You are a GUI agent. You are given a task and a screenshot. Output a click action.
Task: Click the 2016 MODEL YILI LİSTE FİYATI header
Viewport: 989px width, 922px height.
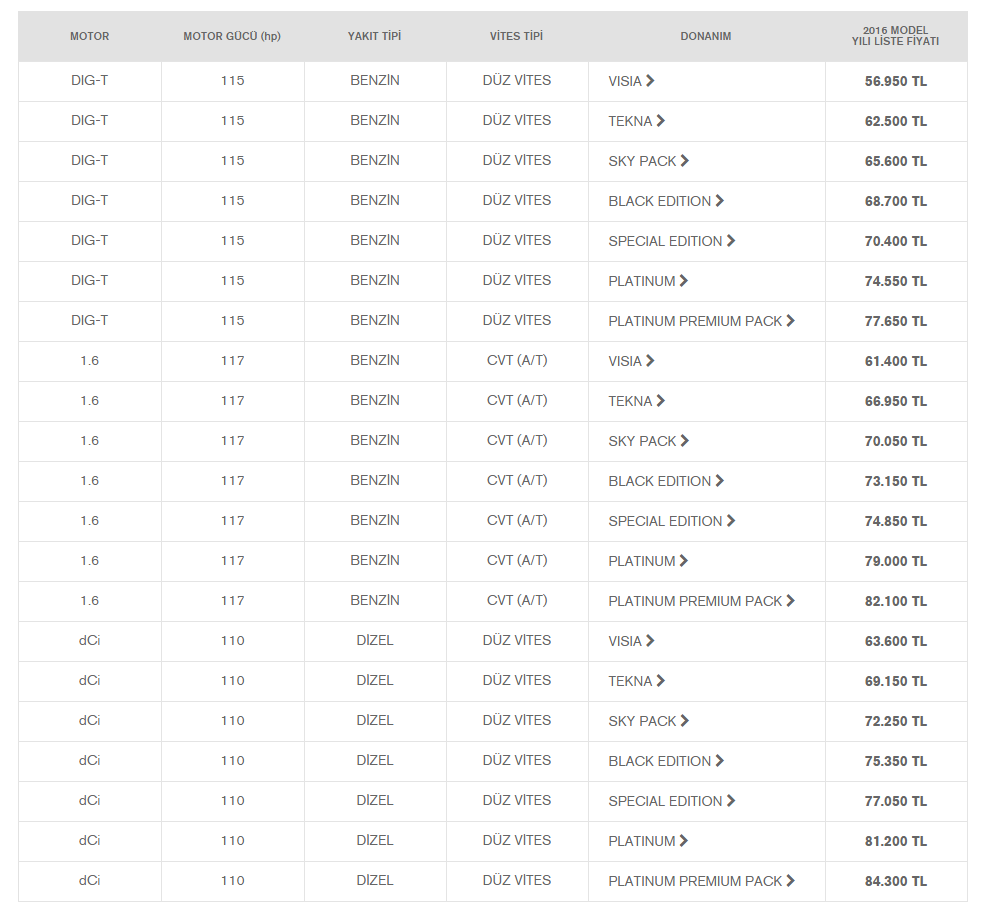(x=896, y=36)
